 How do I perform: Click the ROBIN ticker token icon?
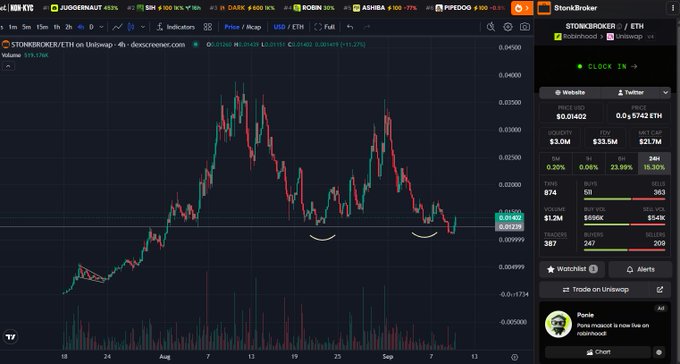pos(297,8)
